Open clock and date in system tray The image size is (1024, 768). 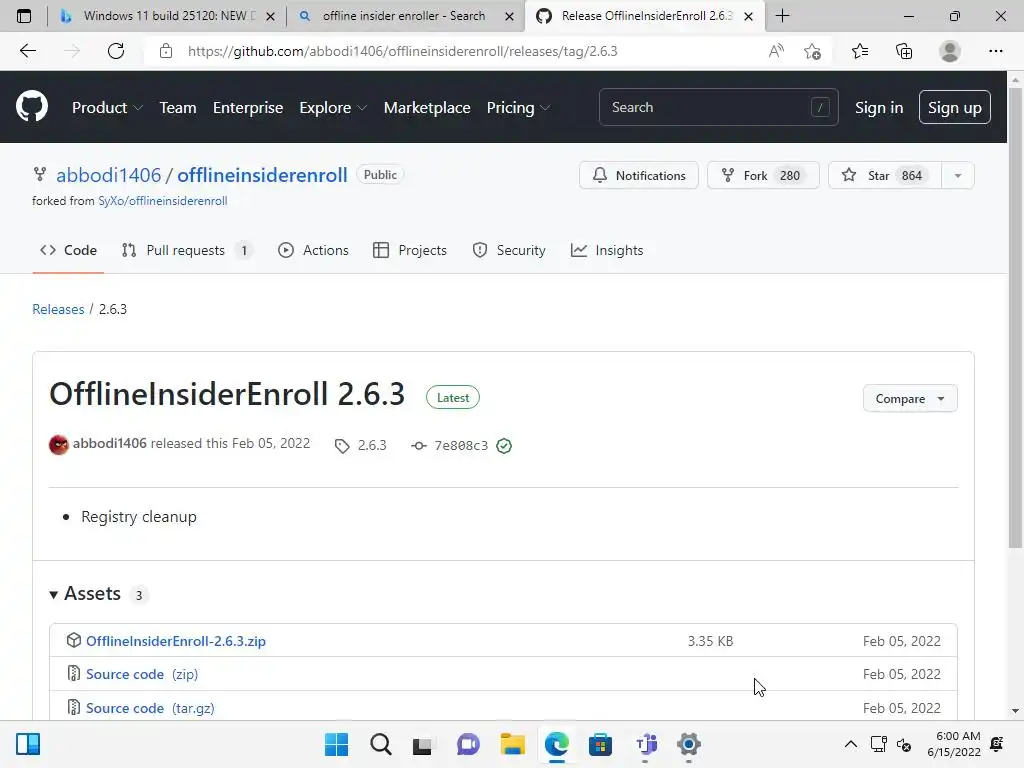(953, 744)
